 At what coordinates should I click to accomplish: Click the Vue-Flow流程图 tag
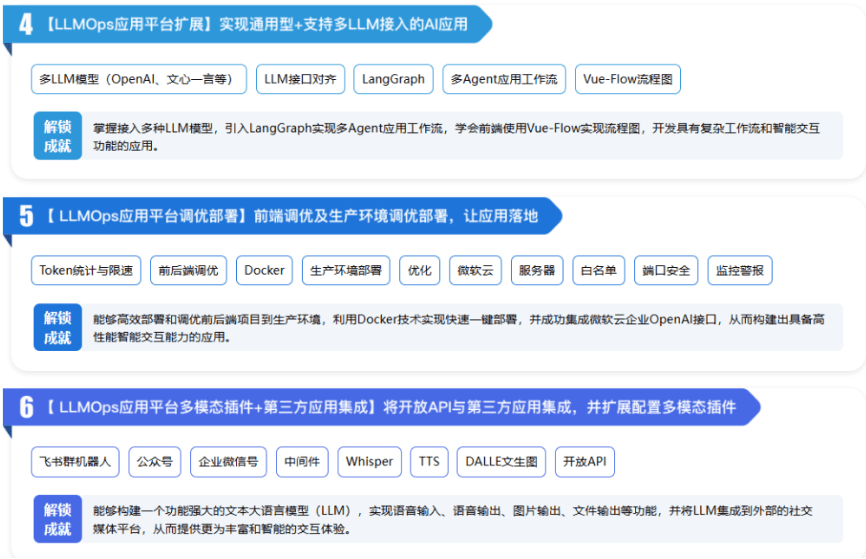(x=627, y=79)
